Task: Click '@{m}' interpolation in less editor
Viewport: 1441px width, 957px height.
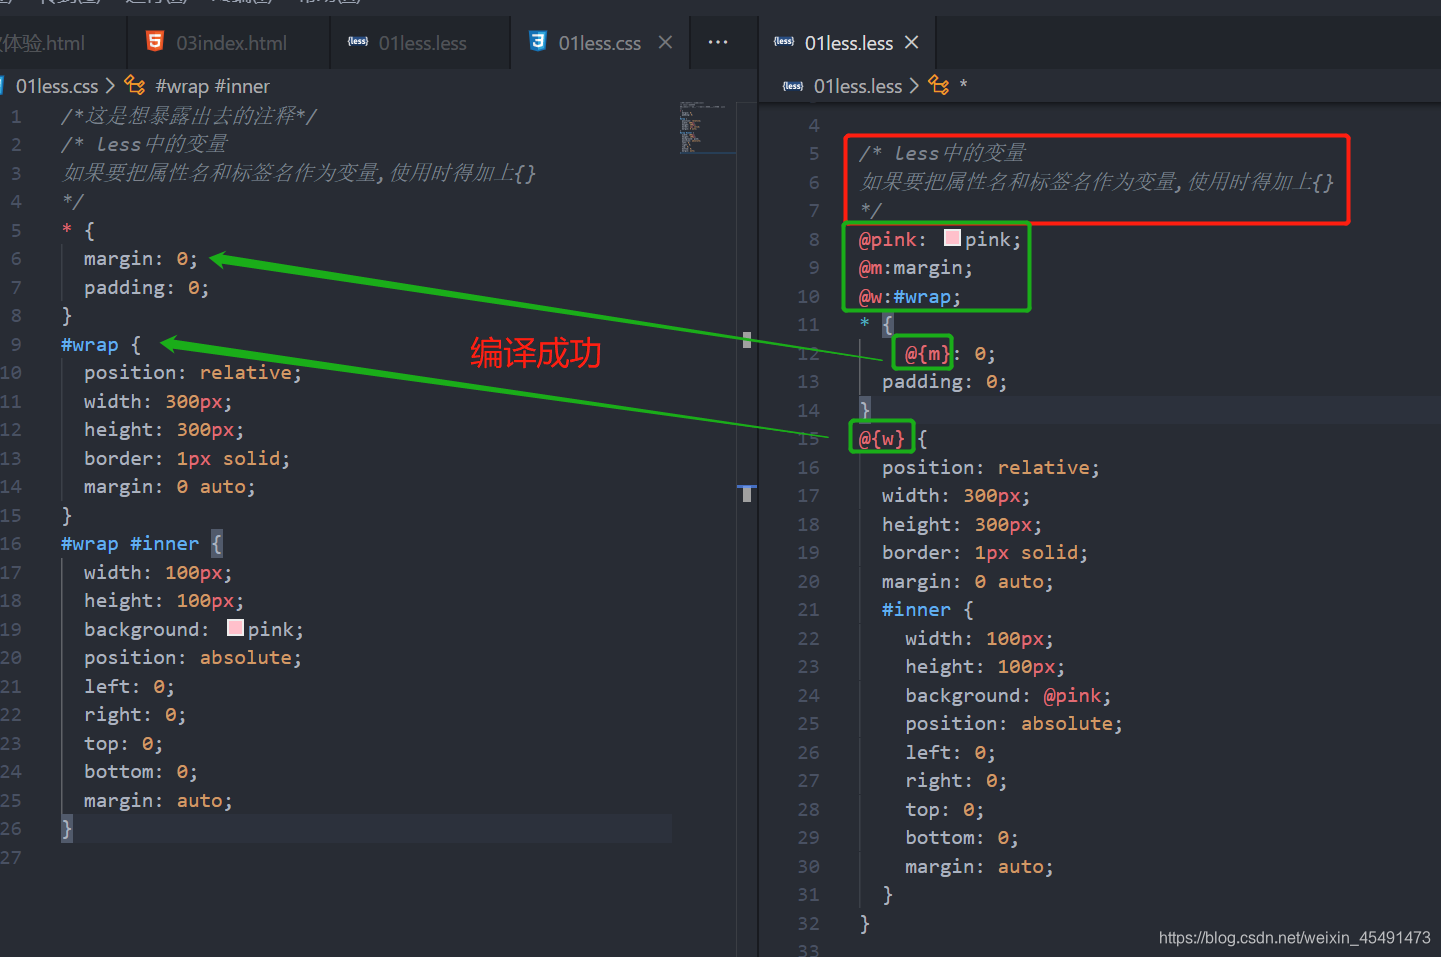Action: pyautogui.click(x=926, y=354)
